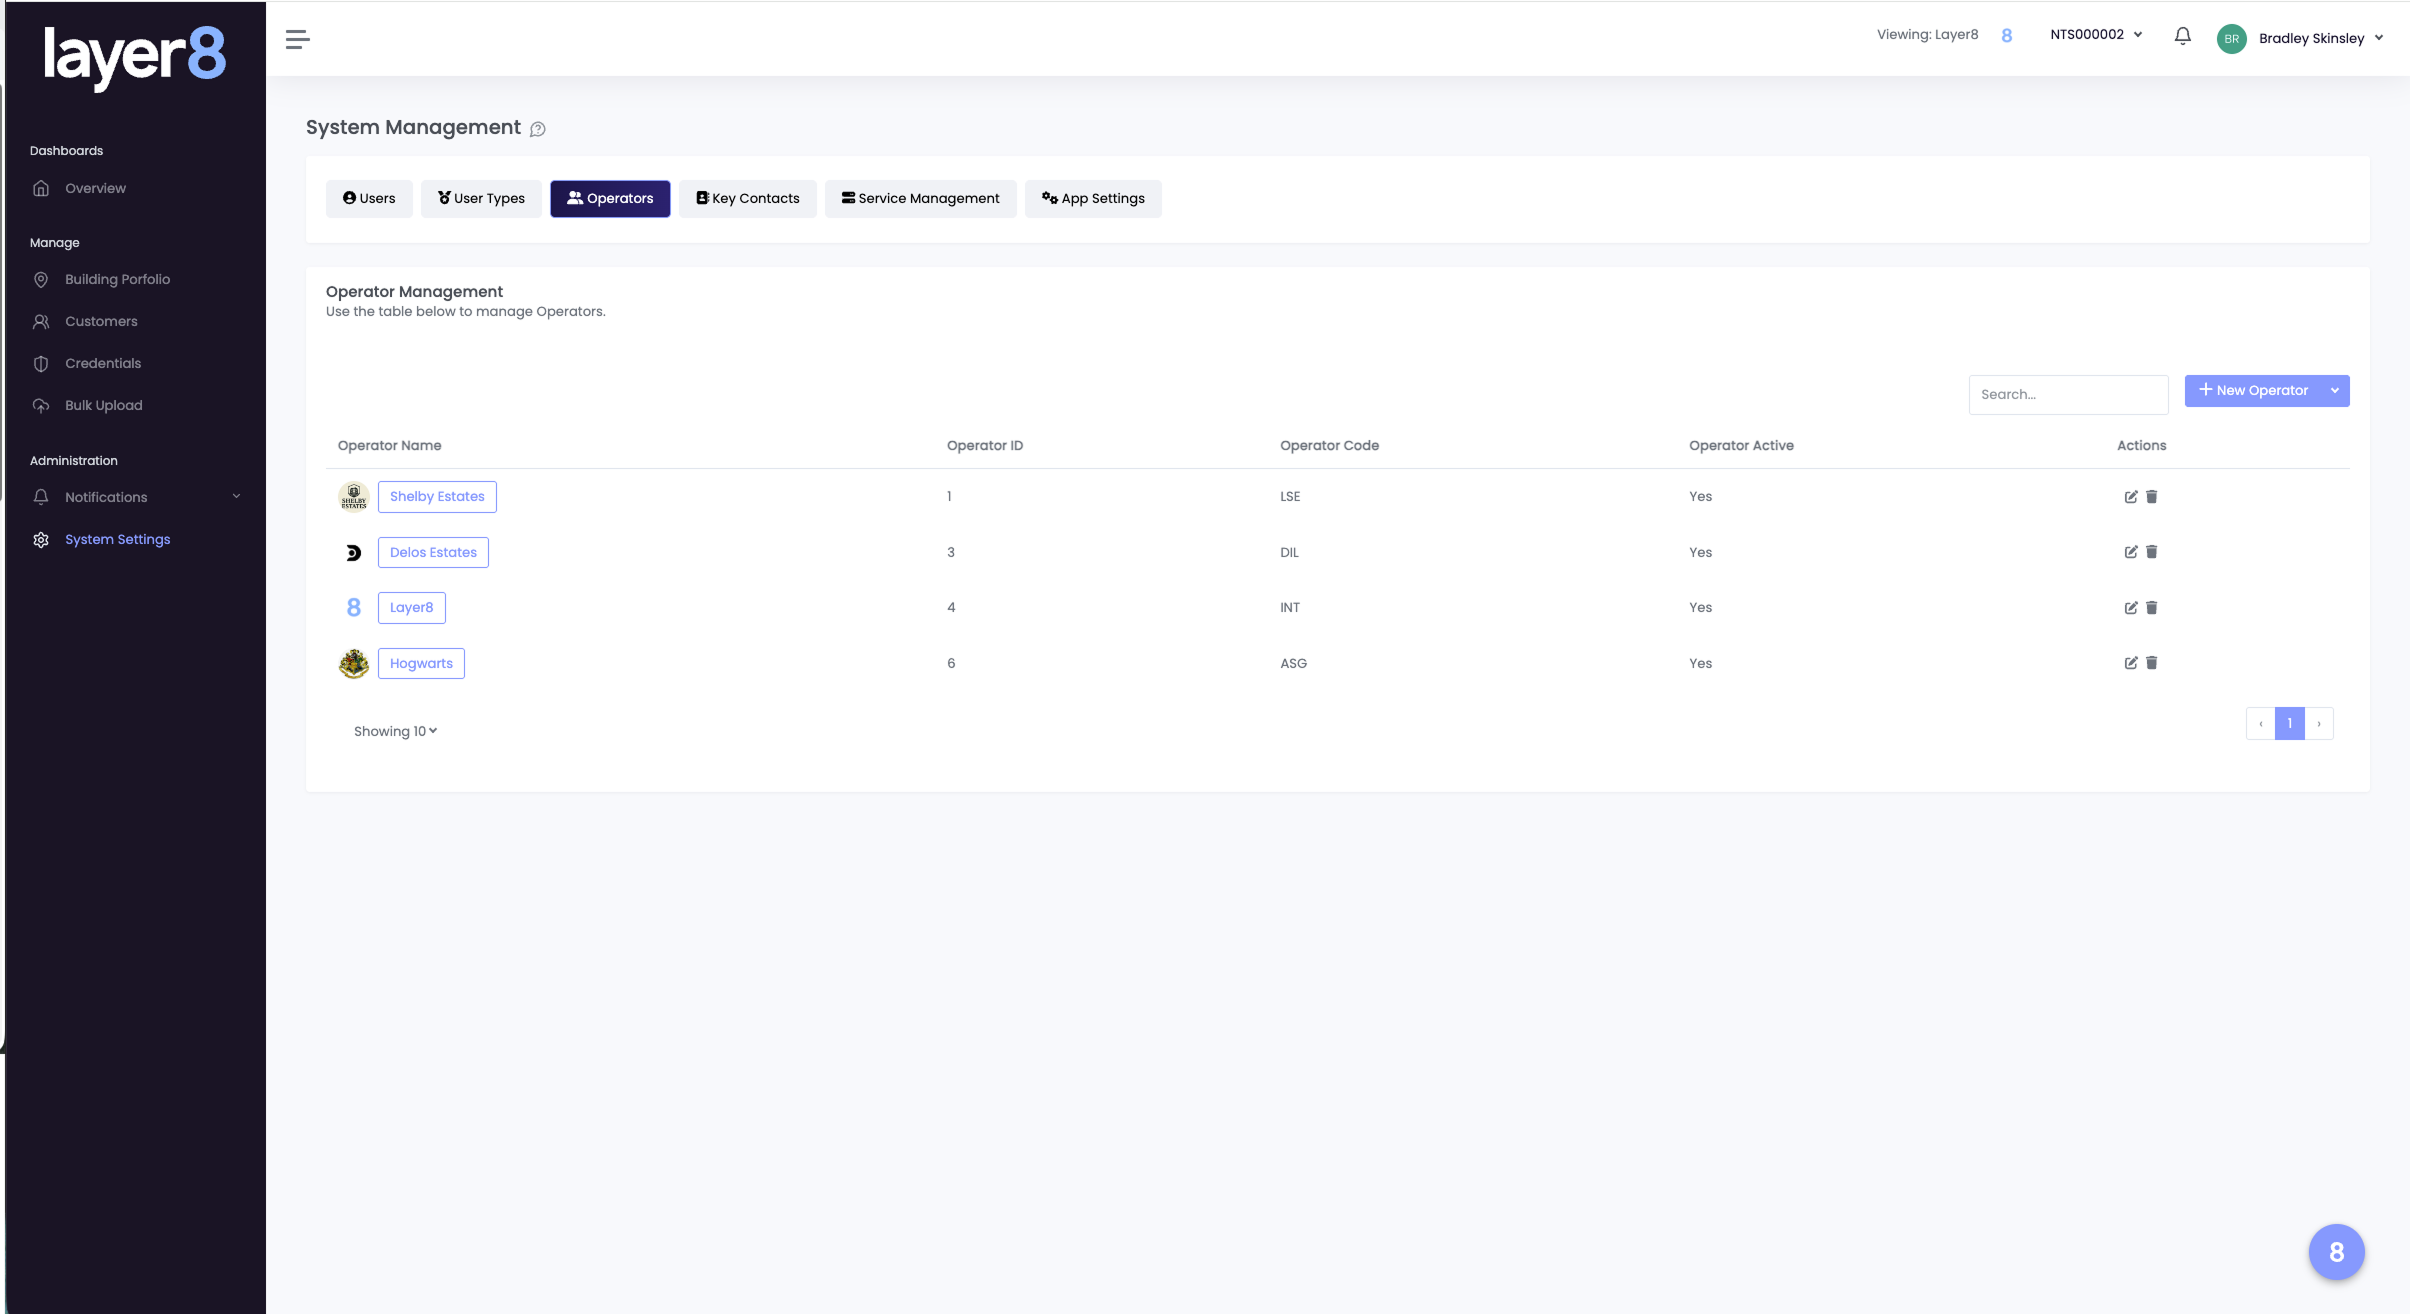Expand the New Operator dropdown arrow

point(2334,391)
